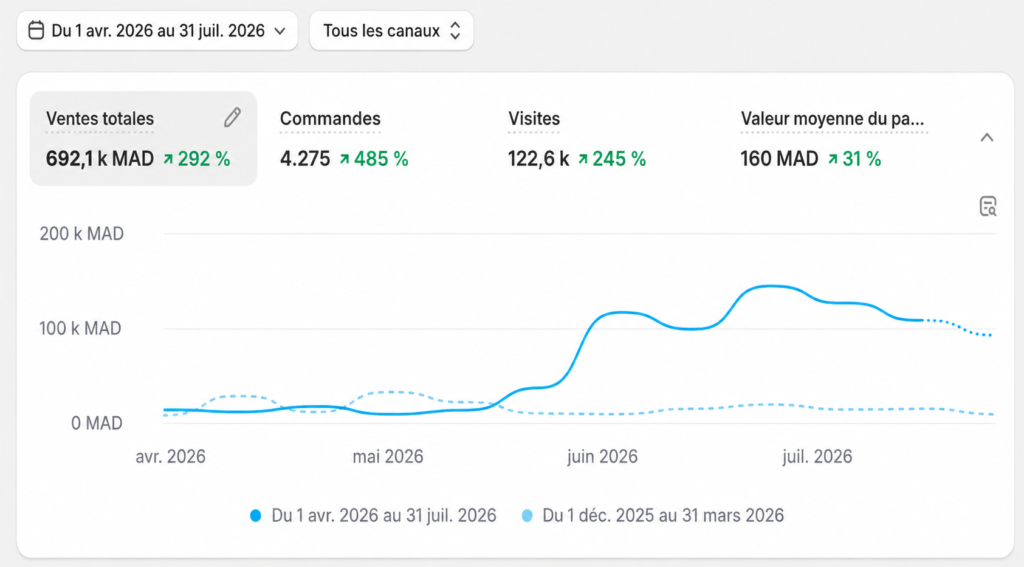Viewport: 1024px width, 567px height.
Task: Click the chart peak near juil. 2026
Action: tap(773, 286)
